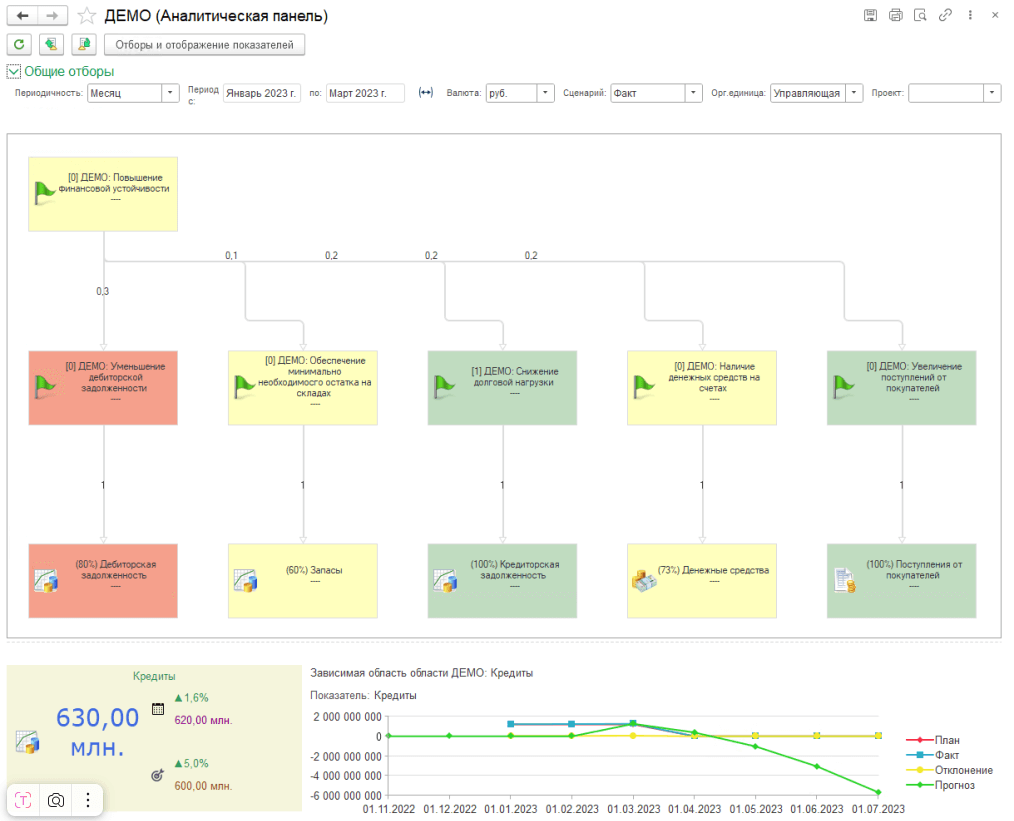Open the three-dot more menu in title bar
The height and width of the screenshot is (821, 1014).
(970, 16)
